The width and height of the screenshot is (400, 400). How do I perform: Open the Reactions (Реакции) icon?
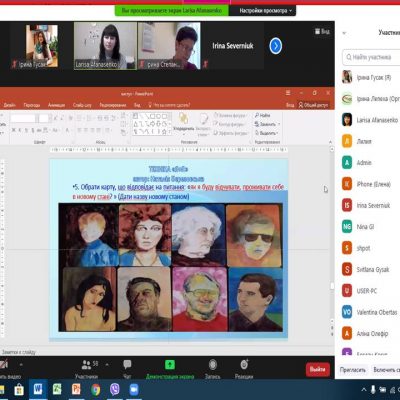click(x=244, y=364)
